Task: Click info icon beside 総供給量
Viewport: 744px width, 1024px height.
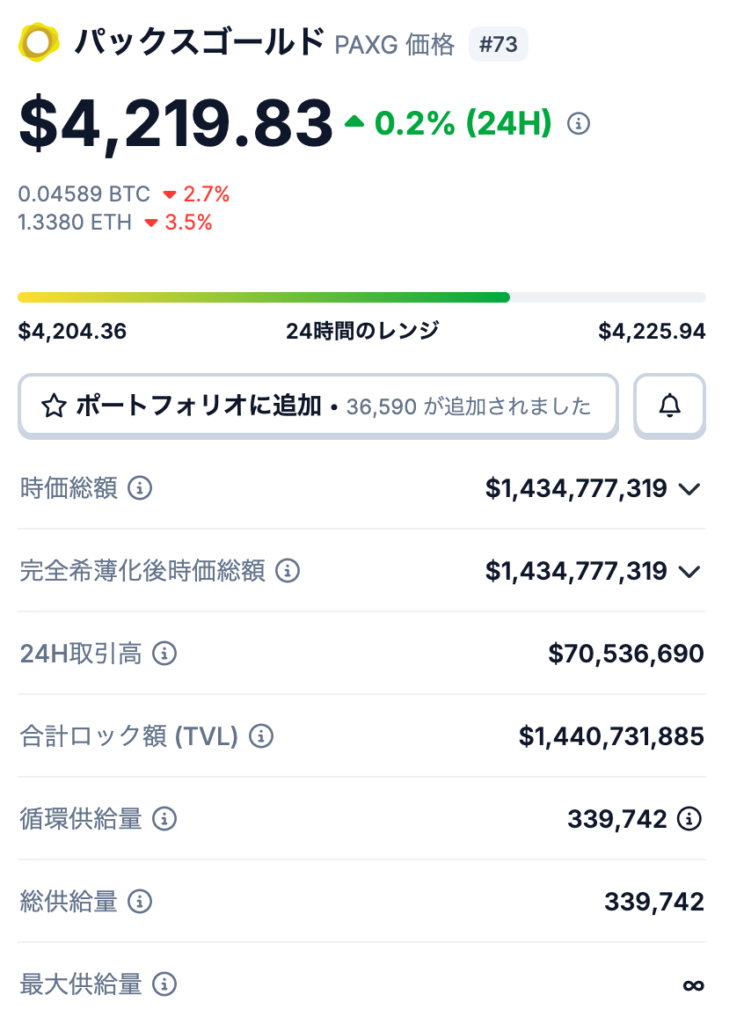Action: pyautogui.click(x=141, y=902)
